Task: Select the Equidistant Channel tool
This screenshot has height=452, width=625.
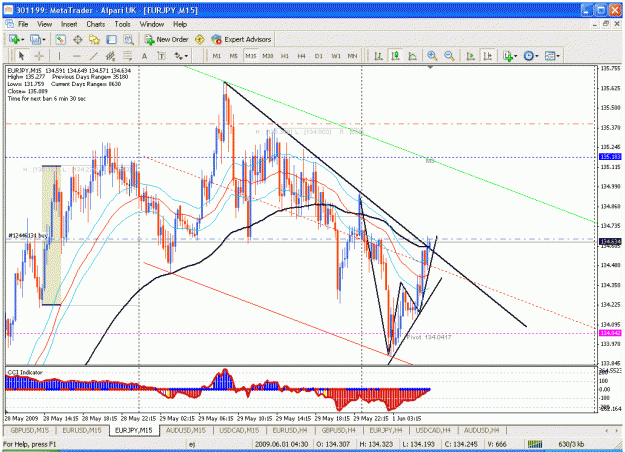Action: pos(110,56)
